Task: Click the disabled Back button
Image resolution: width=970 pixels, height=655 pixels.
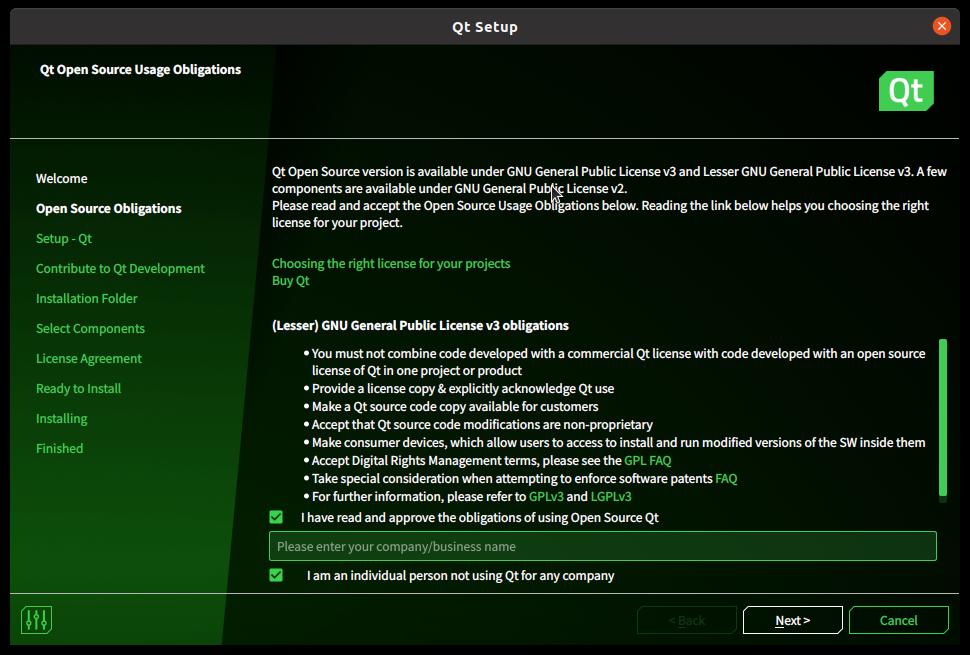Action: tap(687, 620)
